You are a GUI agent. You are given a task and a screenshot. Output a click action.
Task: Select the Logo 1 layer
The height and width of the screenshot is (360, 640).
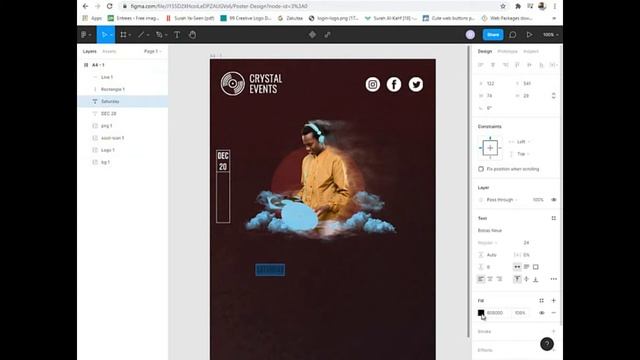click(x=122, y=150)
